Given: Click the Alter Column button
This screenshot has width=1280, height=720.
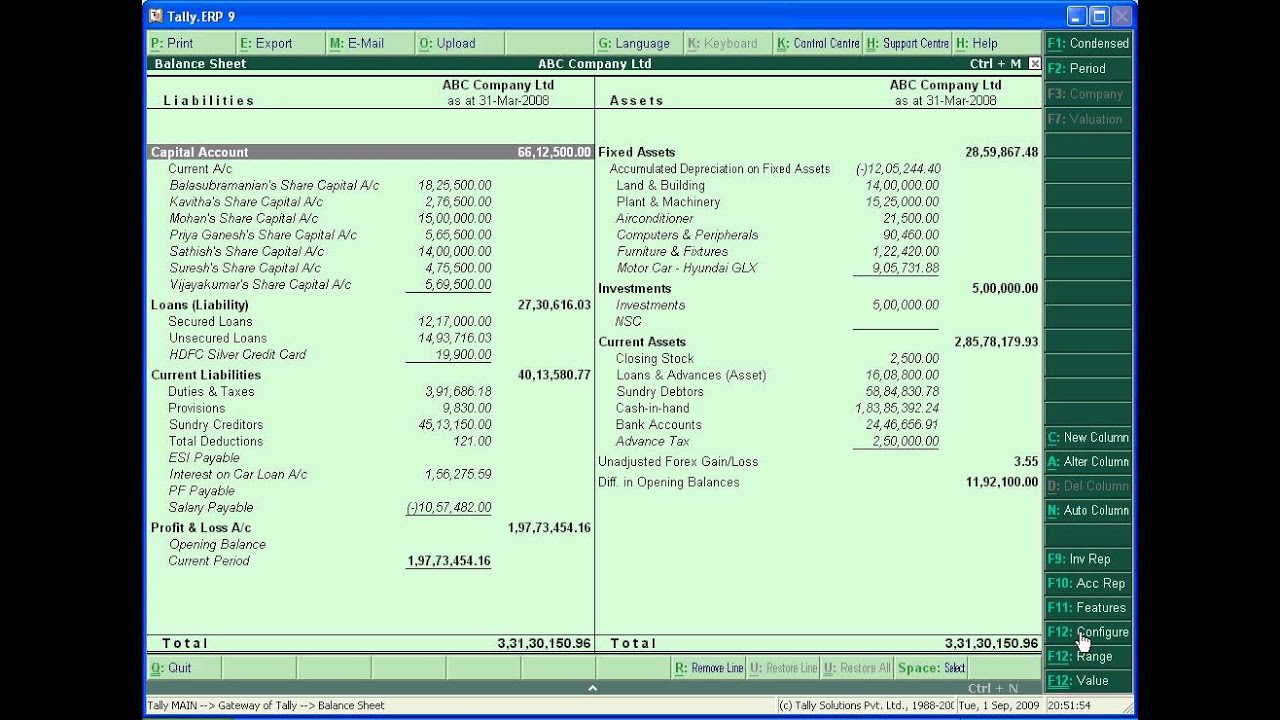Looking at the screenshot, I should [1088, 461].
